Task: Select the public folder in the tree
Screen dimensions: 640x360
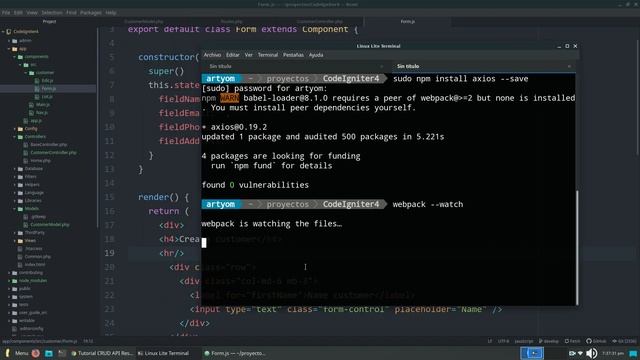Action: tap(24, 289)
